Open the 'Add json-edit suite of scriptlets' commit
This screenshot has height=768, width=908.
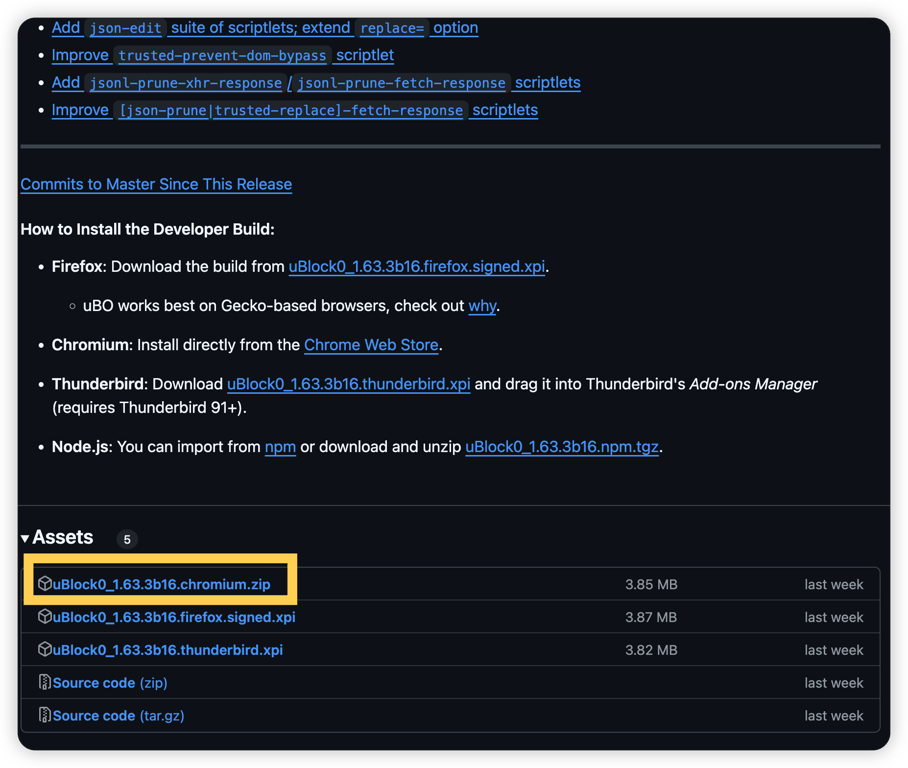265,28
